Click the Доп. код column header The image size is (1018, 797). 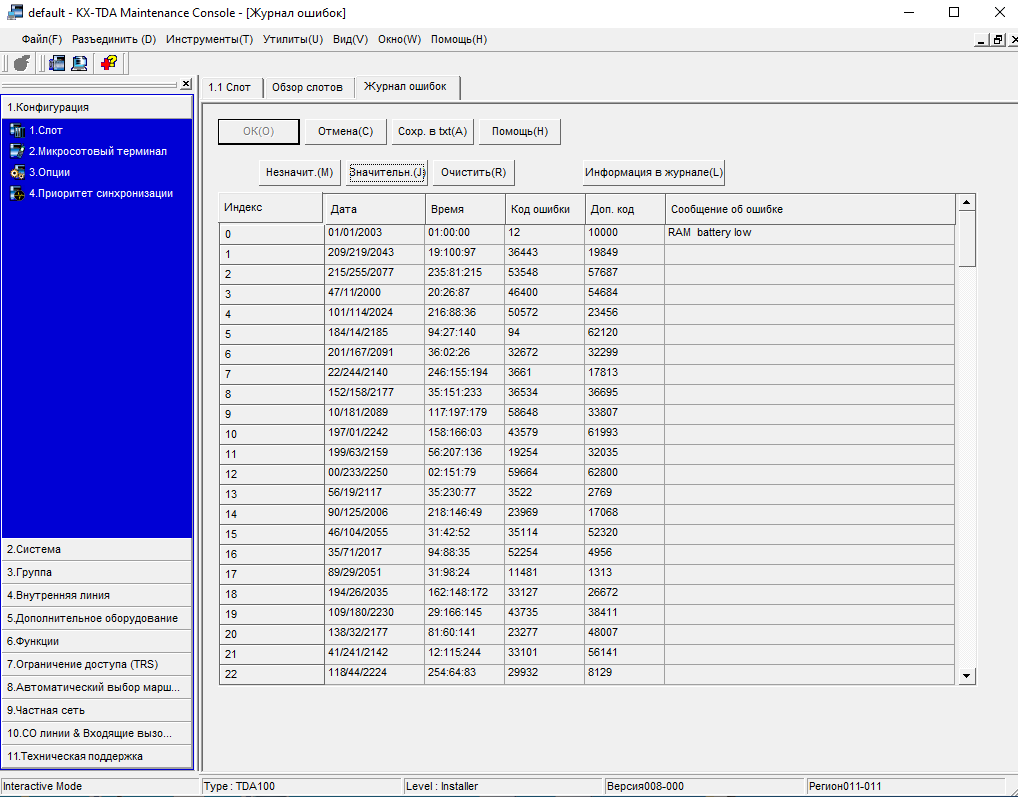(625, 209)
